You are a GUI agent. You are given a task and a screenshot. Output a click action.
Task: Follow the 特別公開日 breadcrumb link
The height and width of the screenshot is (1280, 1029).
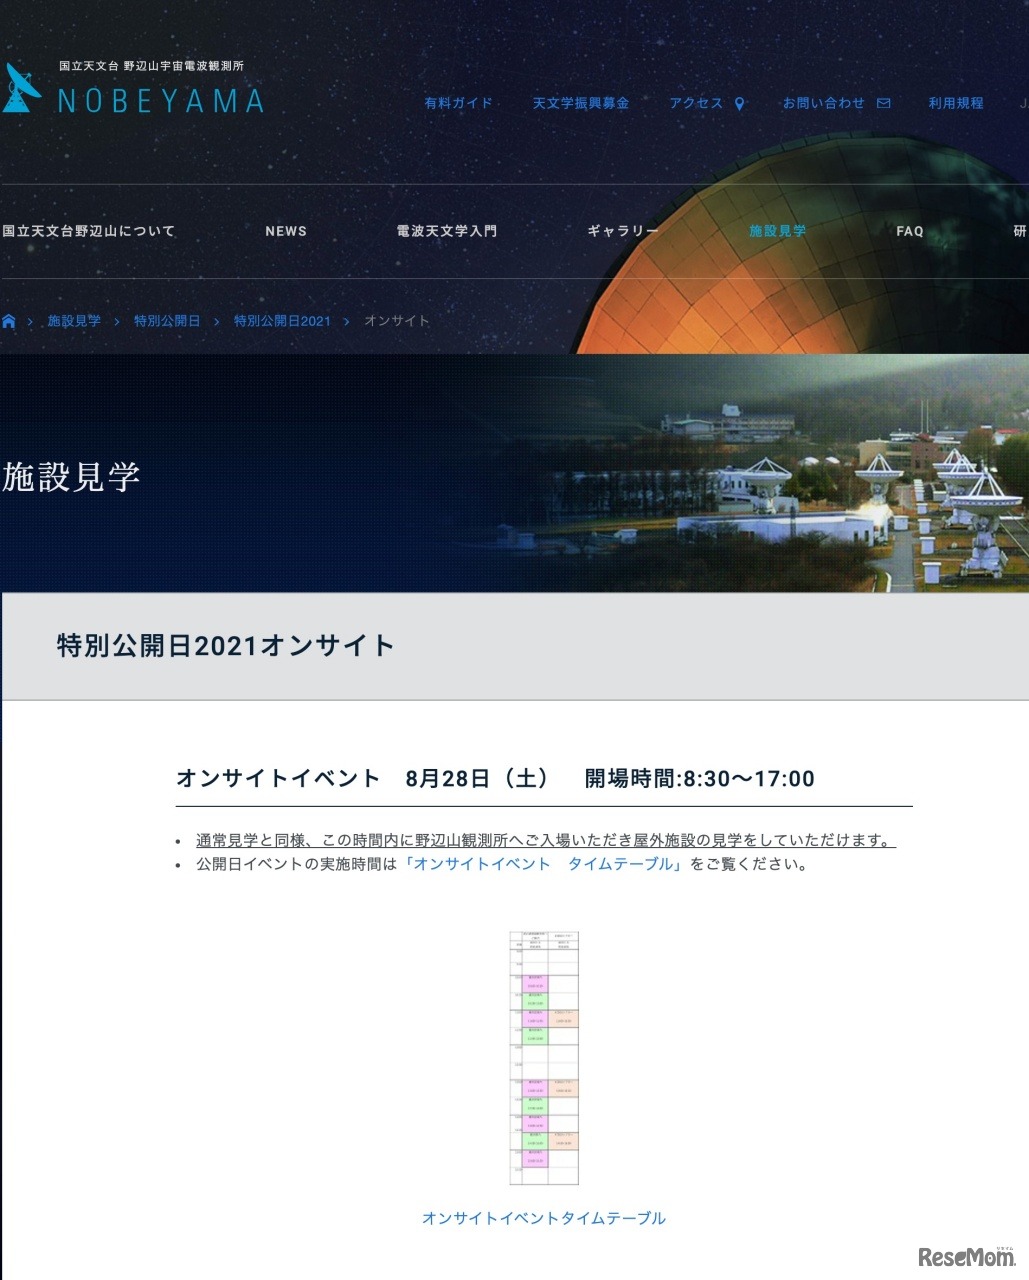pyautogui.click(x=168, y=321)
